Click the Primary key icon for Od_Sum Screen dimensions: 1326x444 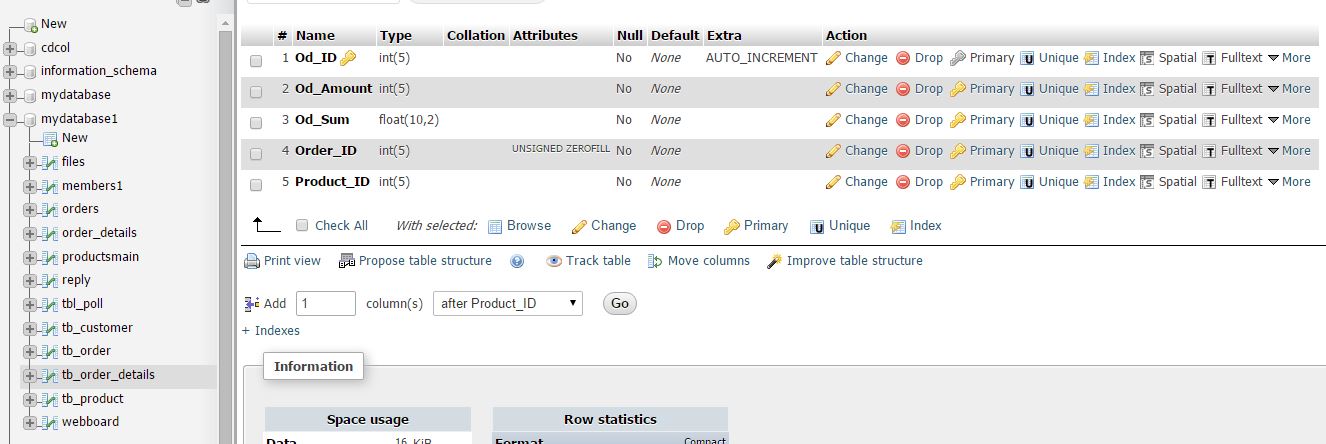coord(957,120)
